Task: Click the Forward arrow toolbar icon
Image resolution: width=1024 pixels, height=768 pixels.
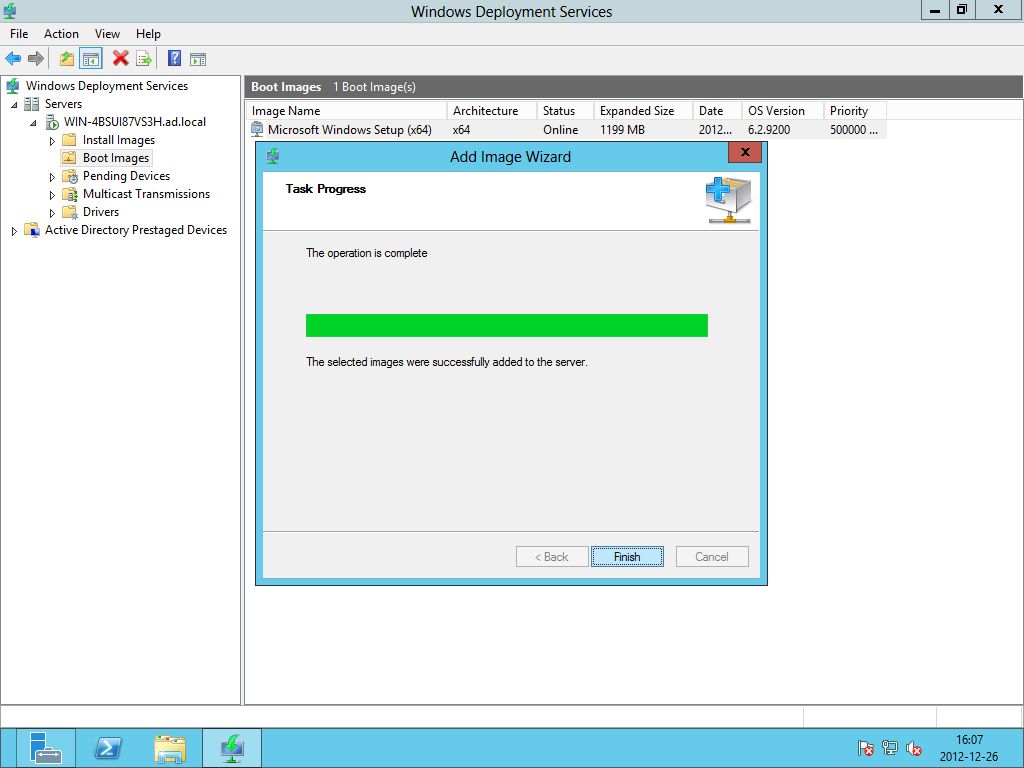Action: (x=36, y=59)
